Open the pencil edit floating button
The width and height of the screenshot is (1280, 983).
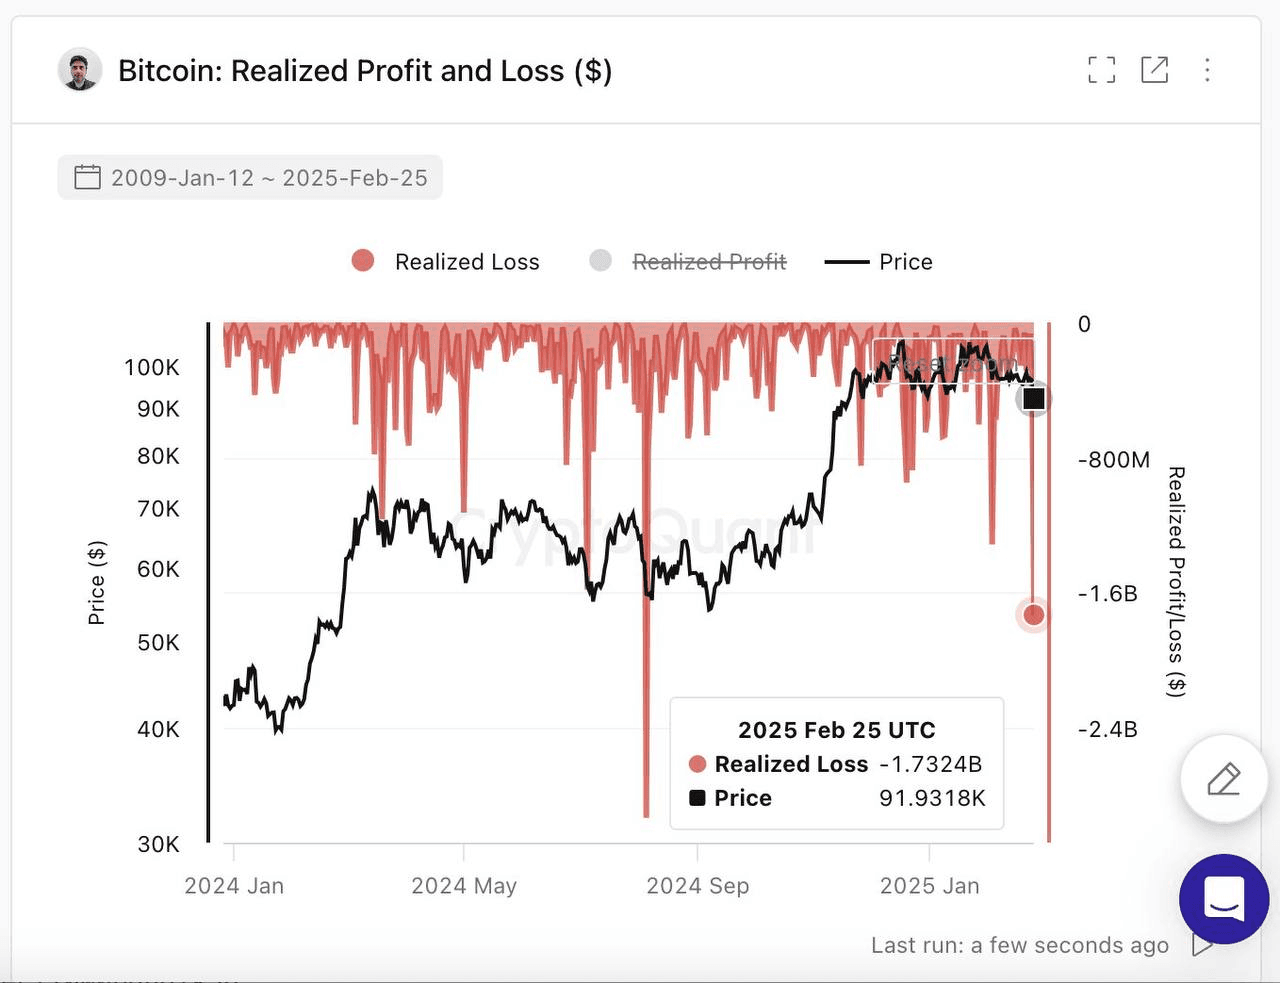pyautogui.click(x=1223, y=779)
